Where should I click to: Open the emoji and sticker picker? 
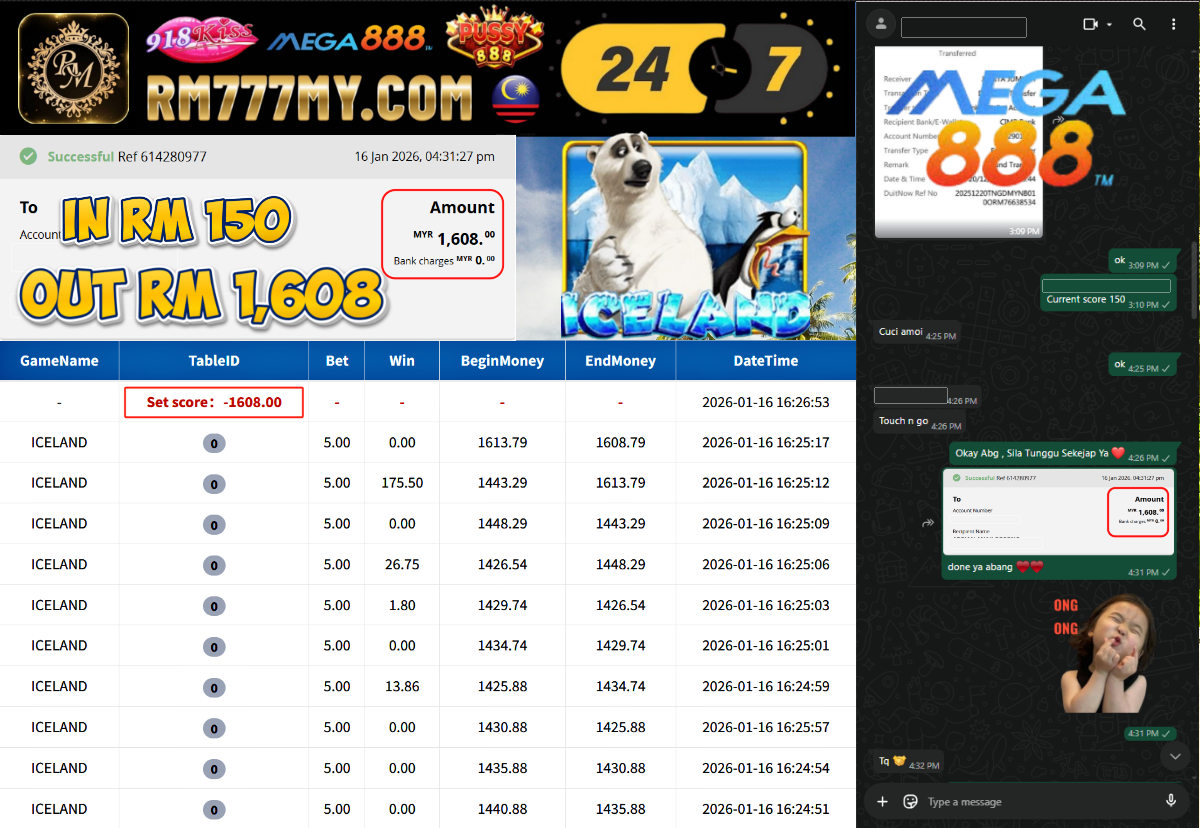tap(910, 801)
